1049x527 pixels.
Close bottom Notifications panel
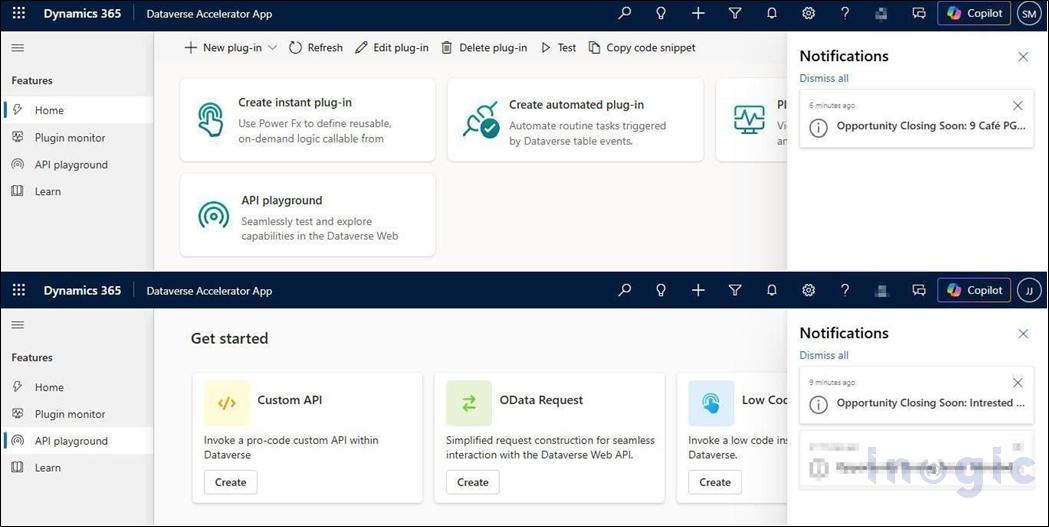coord(1023,334)
